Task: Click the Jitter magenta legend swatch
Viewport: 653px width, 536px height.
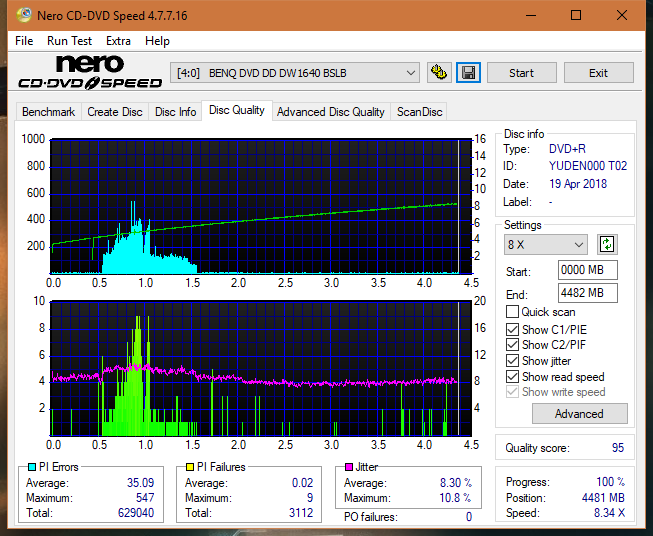Action: tap(349, 467)
